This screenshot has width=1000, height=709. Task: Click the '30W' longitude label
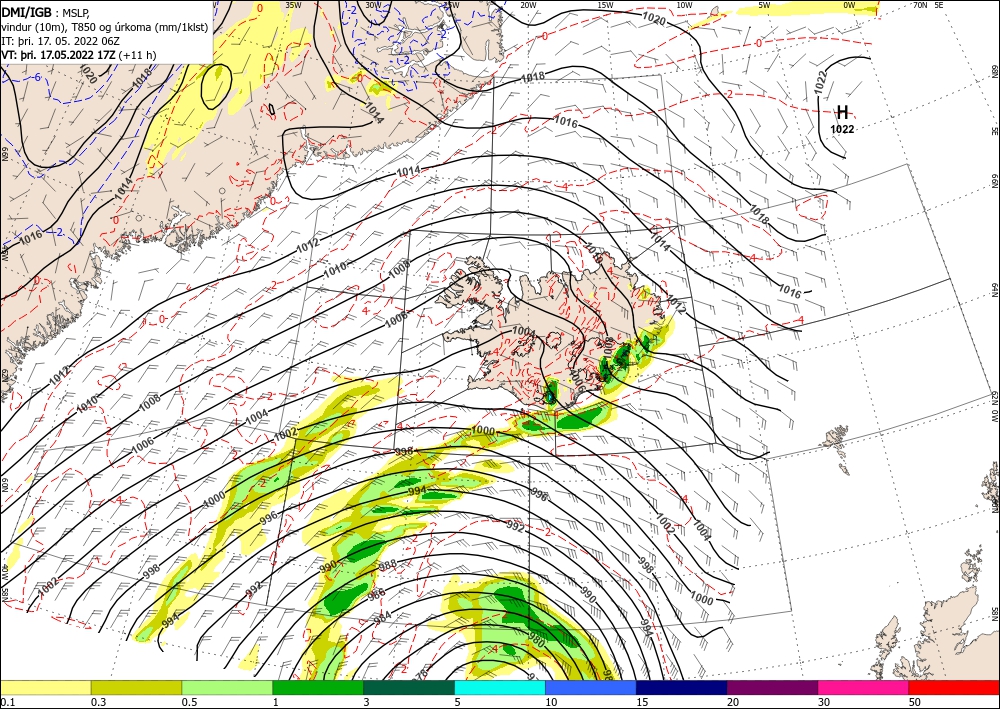tap(373, 5)
